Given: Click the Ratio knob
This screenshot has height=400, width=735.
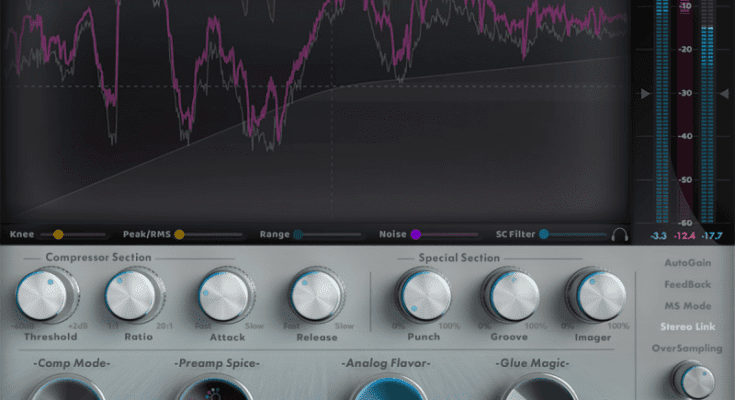Looking at the screenshot, I should pos(131,295).
